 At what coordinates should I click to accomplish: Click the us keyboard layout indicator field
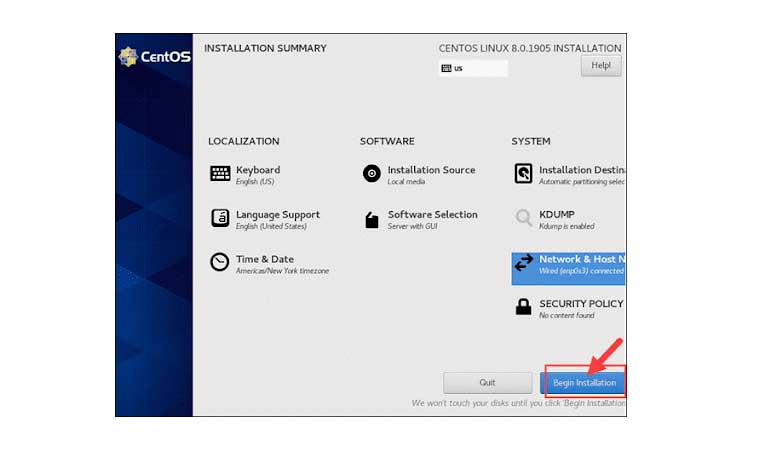pyautogui.click(x=473, y=68)
